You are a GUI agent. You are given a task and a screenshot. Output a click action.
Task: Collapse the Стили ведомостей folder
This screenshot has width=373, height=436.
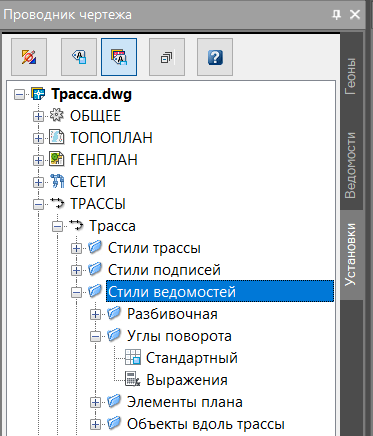pyautogui.click(x=76, y=293)
